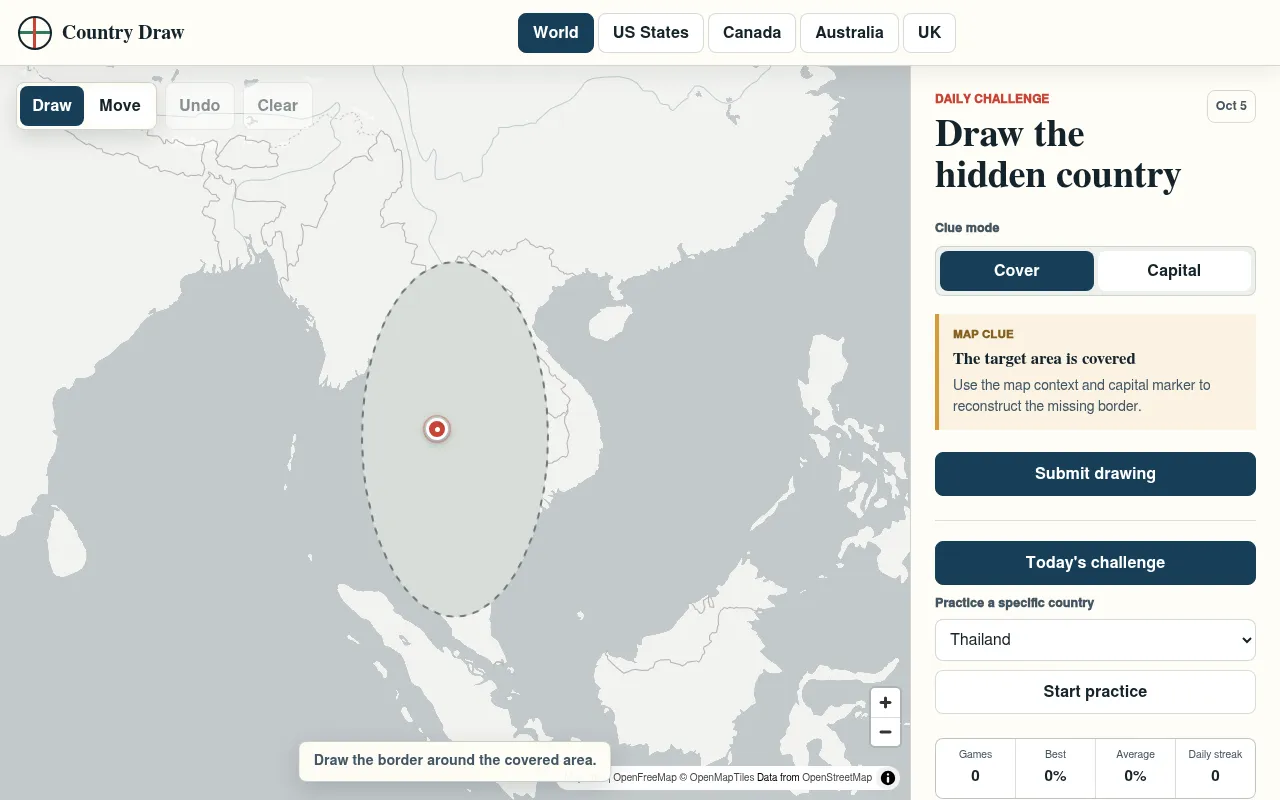Switch to Move mode
The height and width of the screenshot is (800, 1280).
tap(120, 106)
